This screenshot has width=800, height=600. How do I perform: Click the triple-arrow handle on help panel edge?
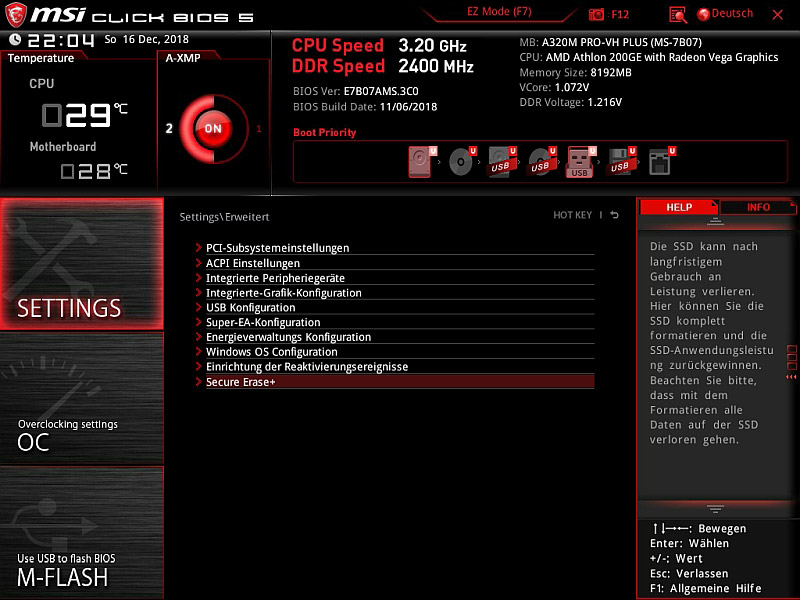click(791, 377)
